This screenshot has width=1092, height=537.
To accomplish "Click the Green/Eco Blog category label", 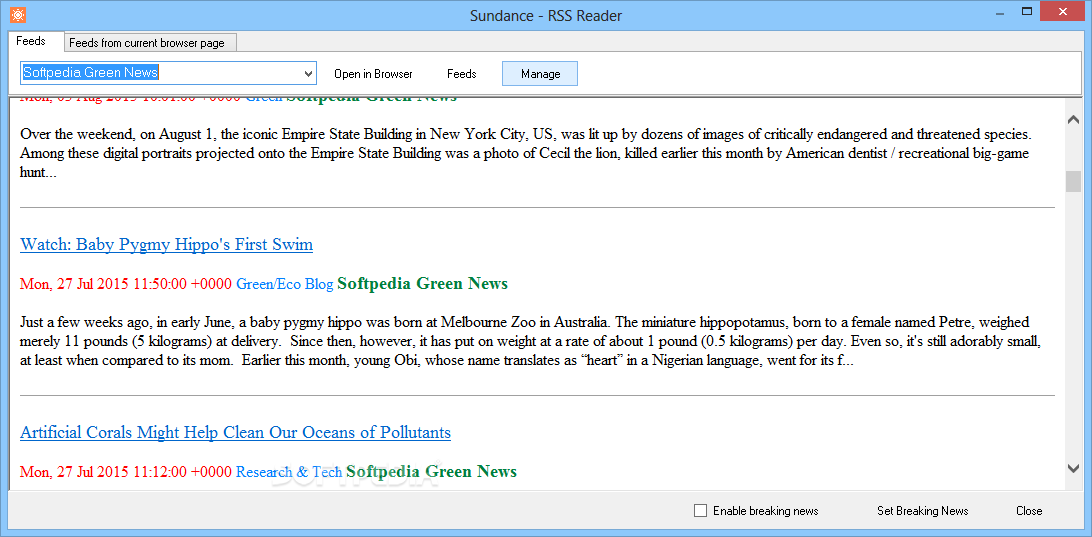I will 285,284.
